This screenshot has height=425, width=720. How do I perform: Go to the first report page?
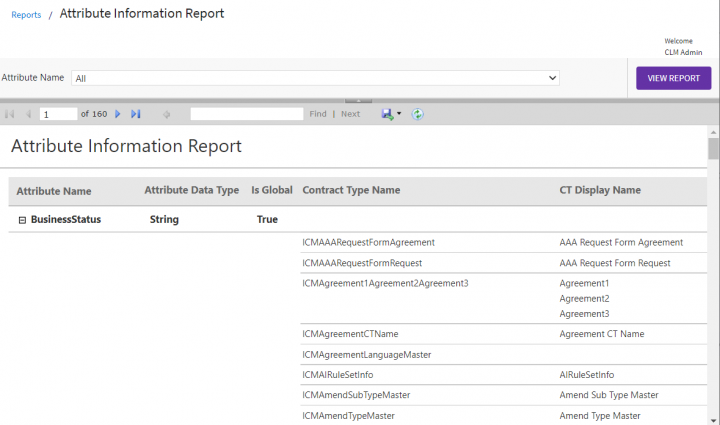point(10,114)
